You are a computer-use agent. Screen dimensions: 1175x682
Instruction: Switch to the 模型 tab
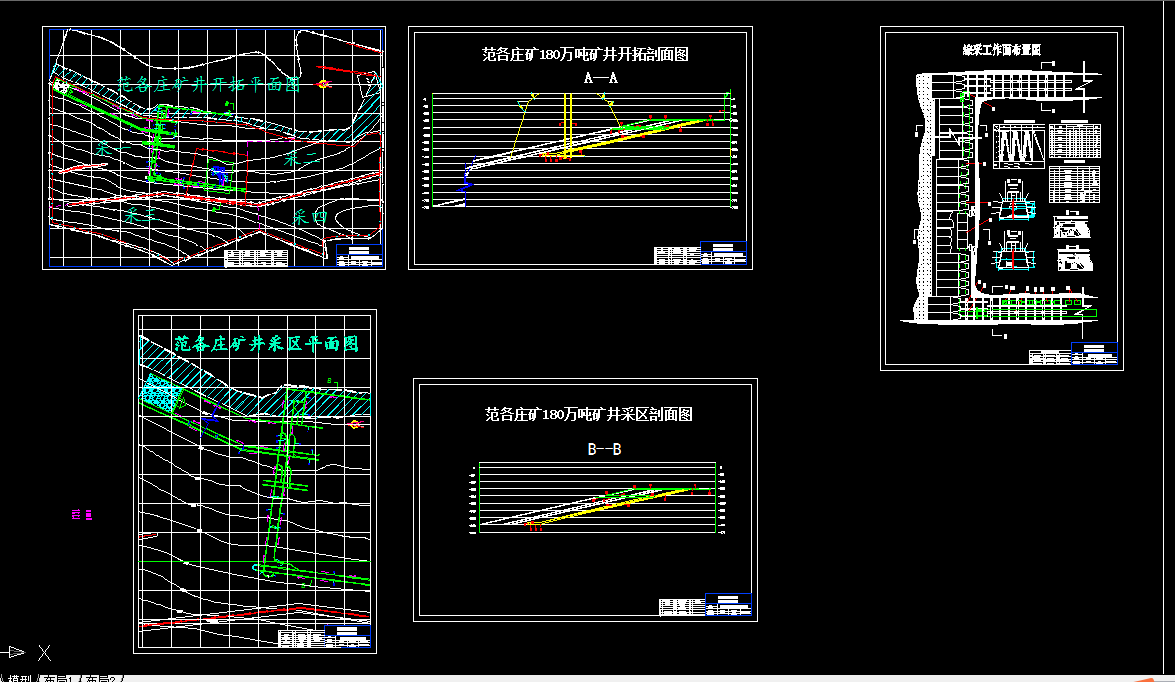pos(19,679)
